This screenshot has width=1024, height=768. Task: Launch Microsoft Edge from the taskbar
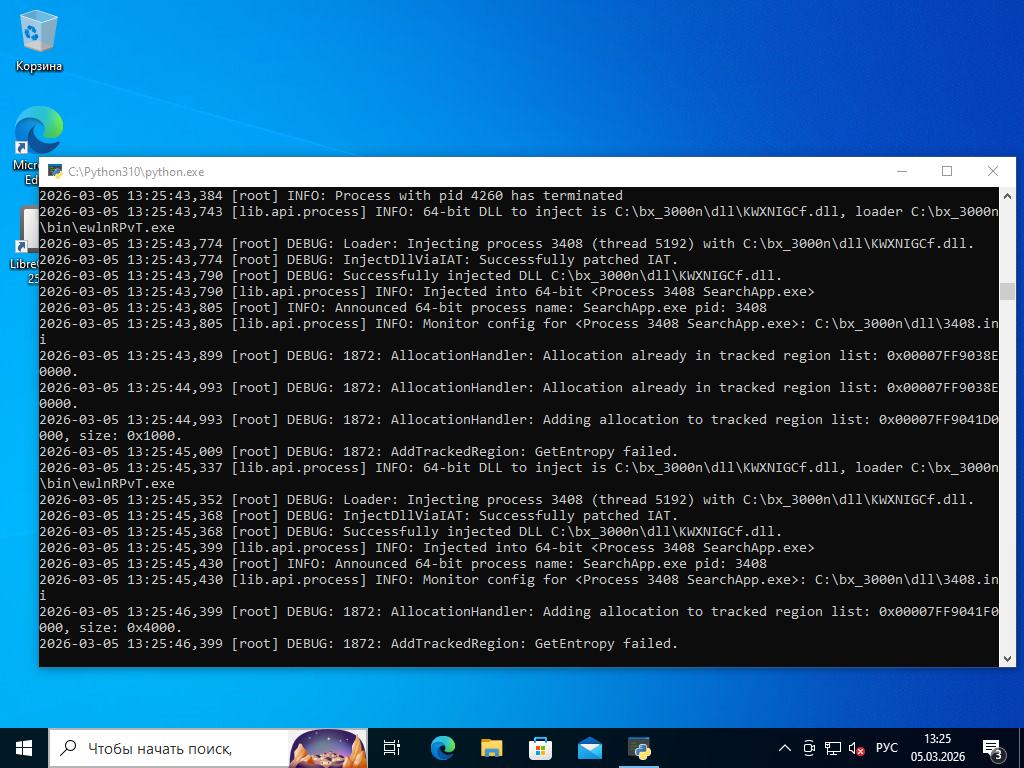(442, 748)
